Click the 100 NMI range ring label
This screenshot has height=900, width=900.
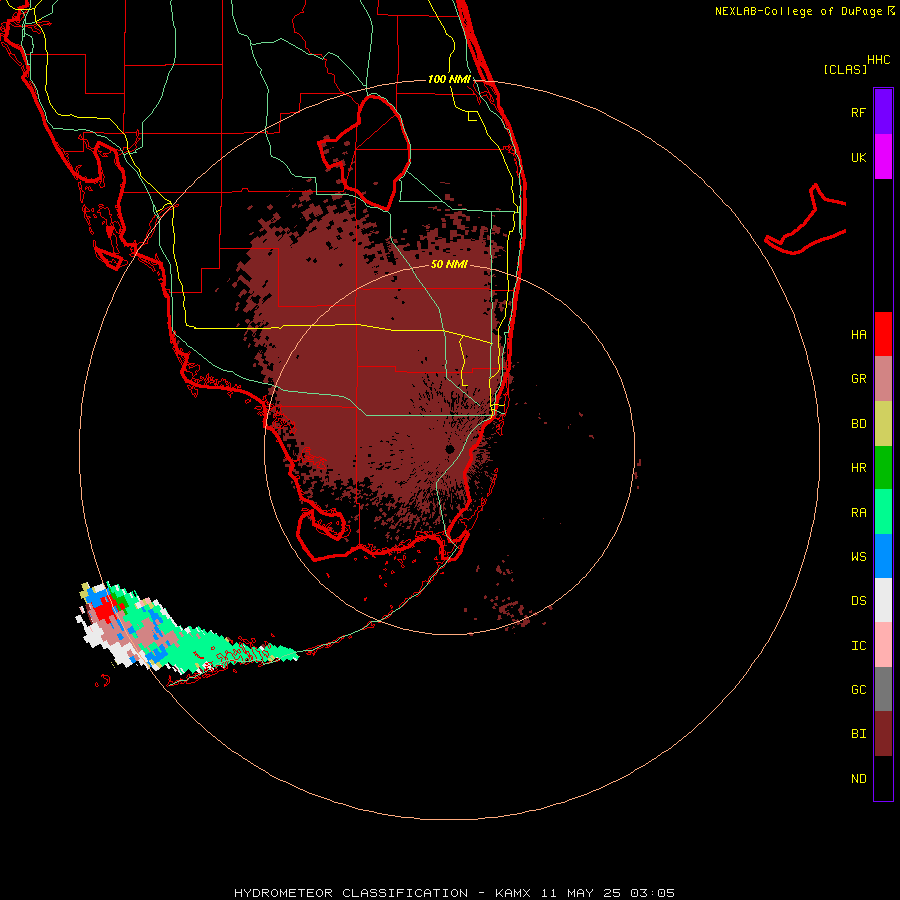pos(449,79)
